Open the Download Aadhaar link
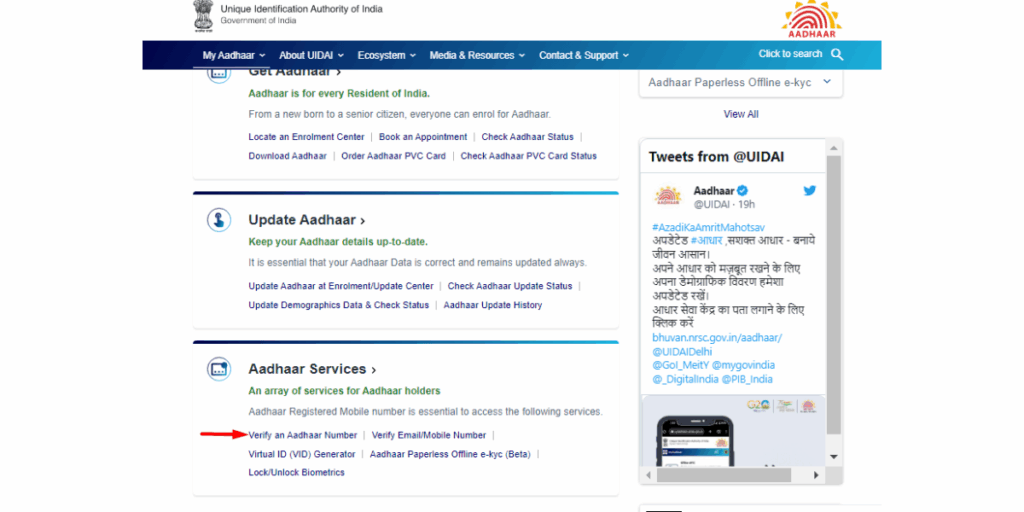This screenshot has width=1024, height=512. 287,156
